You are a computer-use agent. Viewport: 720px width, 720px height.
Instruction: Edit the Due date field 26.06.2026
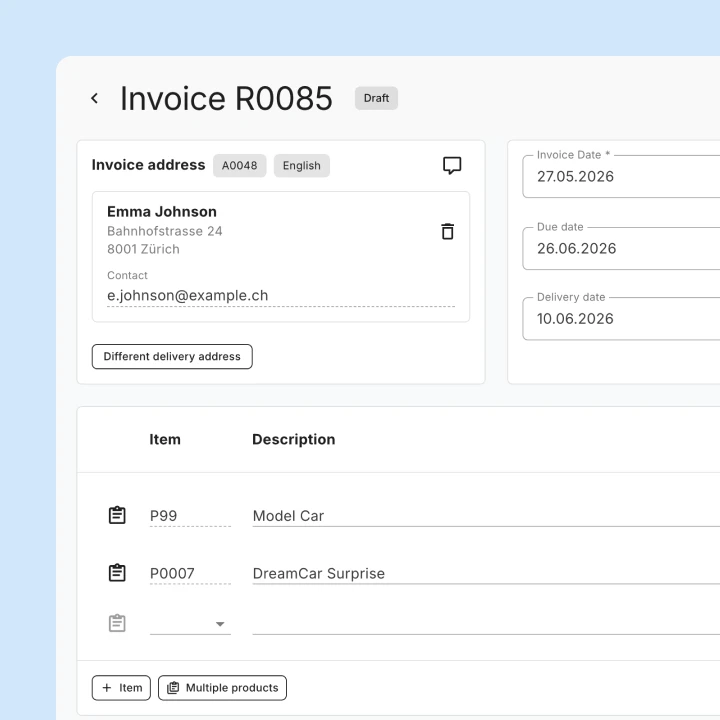point(621,248)
